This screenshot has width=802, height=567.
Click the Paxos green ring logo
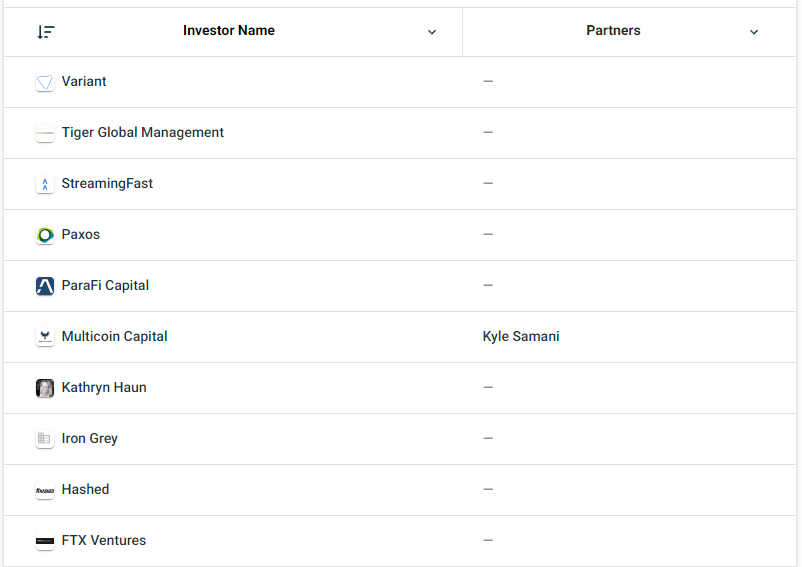45,235
